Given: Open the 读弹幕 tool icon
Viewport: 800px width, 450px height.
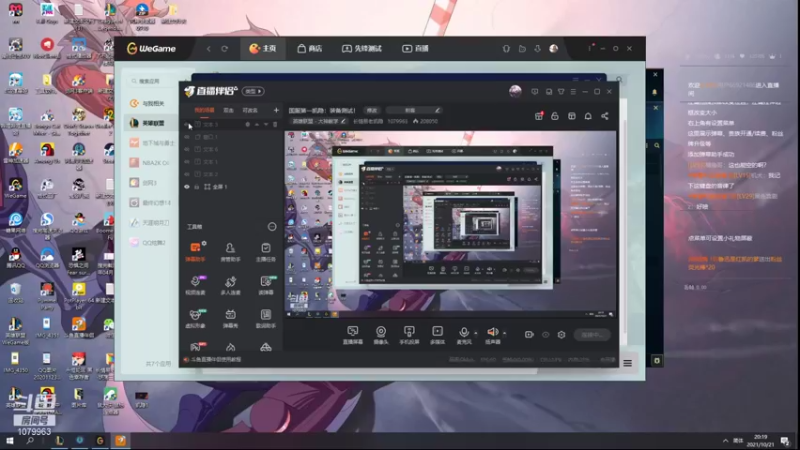Looking at the screenshot, I should point(266,285).
